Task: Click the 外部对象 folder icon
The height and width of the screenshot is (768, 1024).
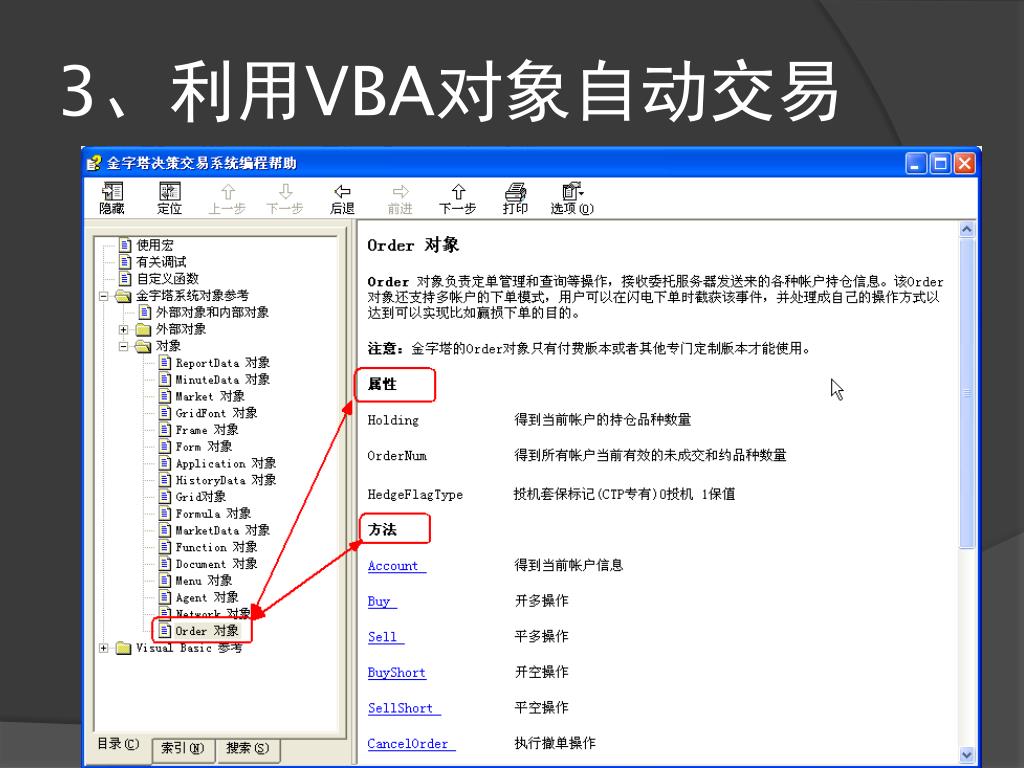Action: tap(143, 329)
